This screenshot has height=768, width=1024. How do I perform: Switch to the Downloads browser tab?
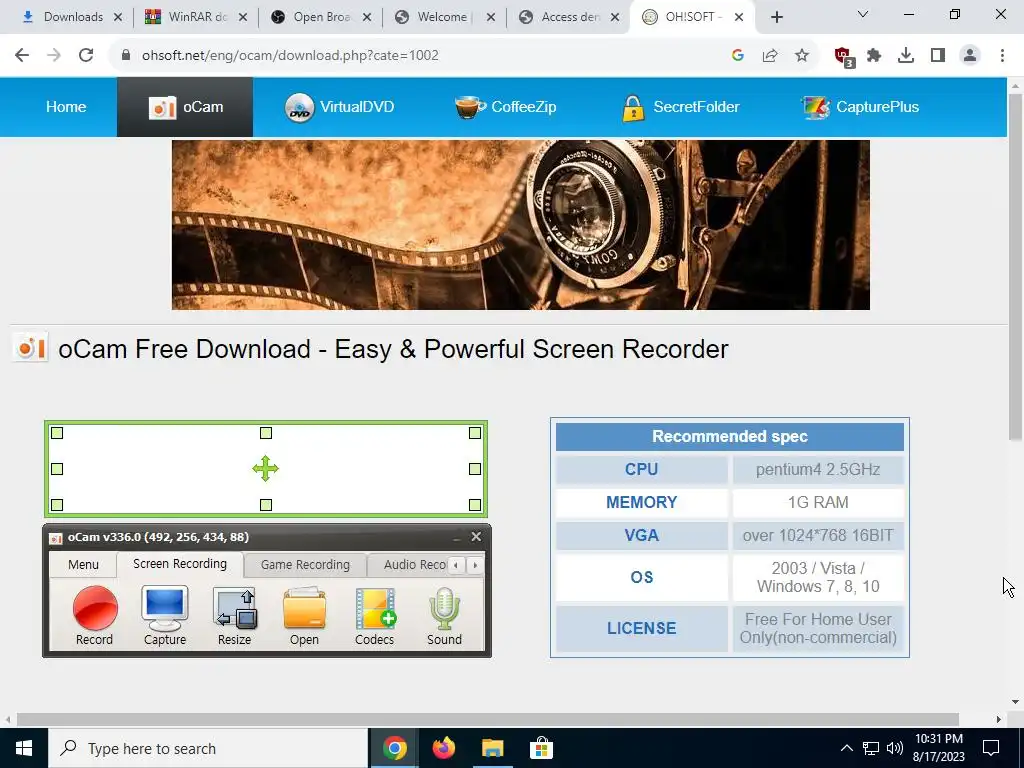point(63,17)
